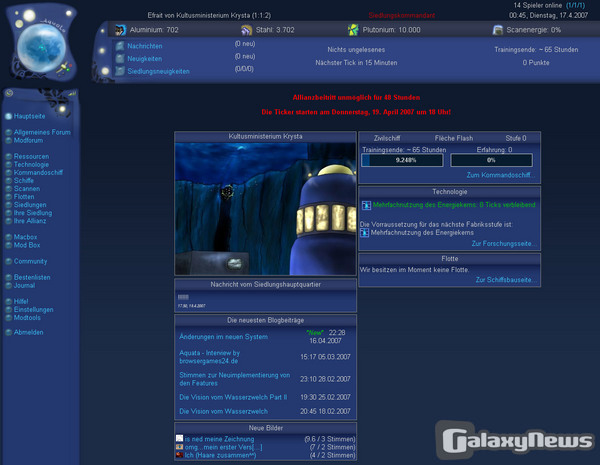Click the Kultusministerium Krysta settlement image
This screenshot has width=600, height=465.
coord(265,207)
